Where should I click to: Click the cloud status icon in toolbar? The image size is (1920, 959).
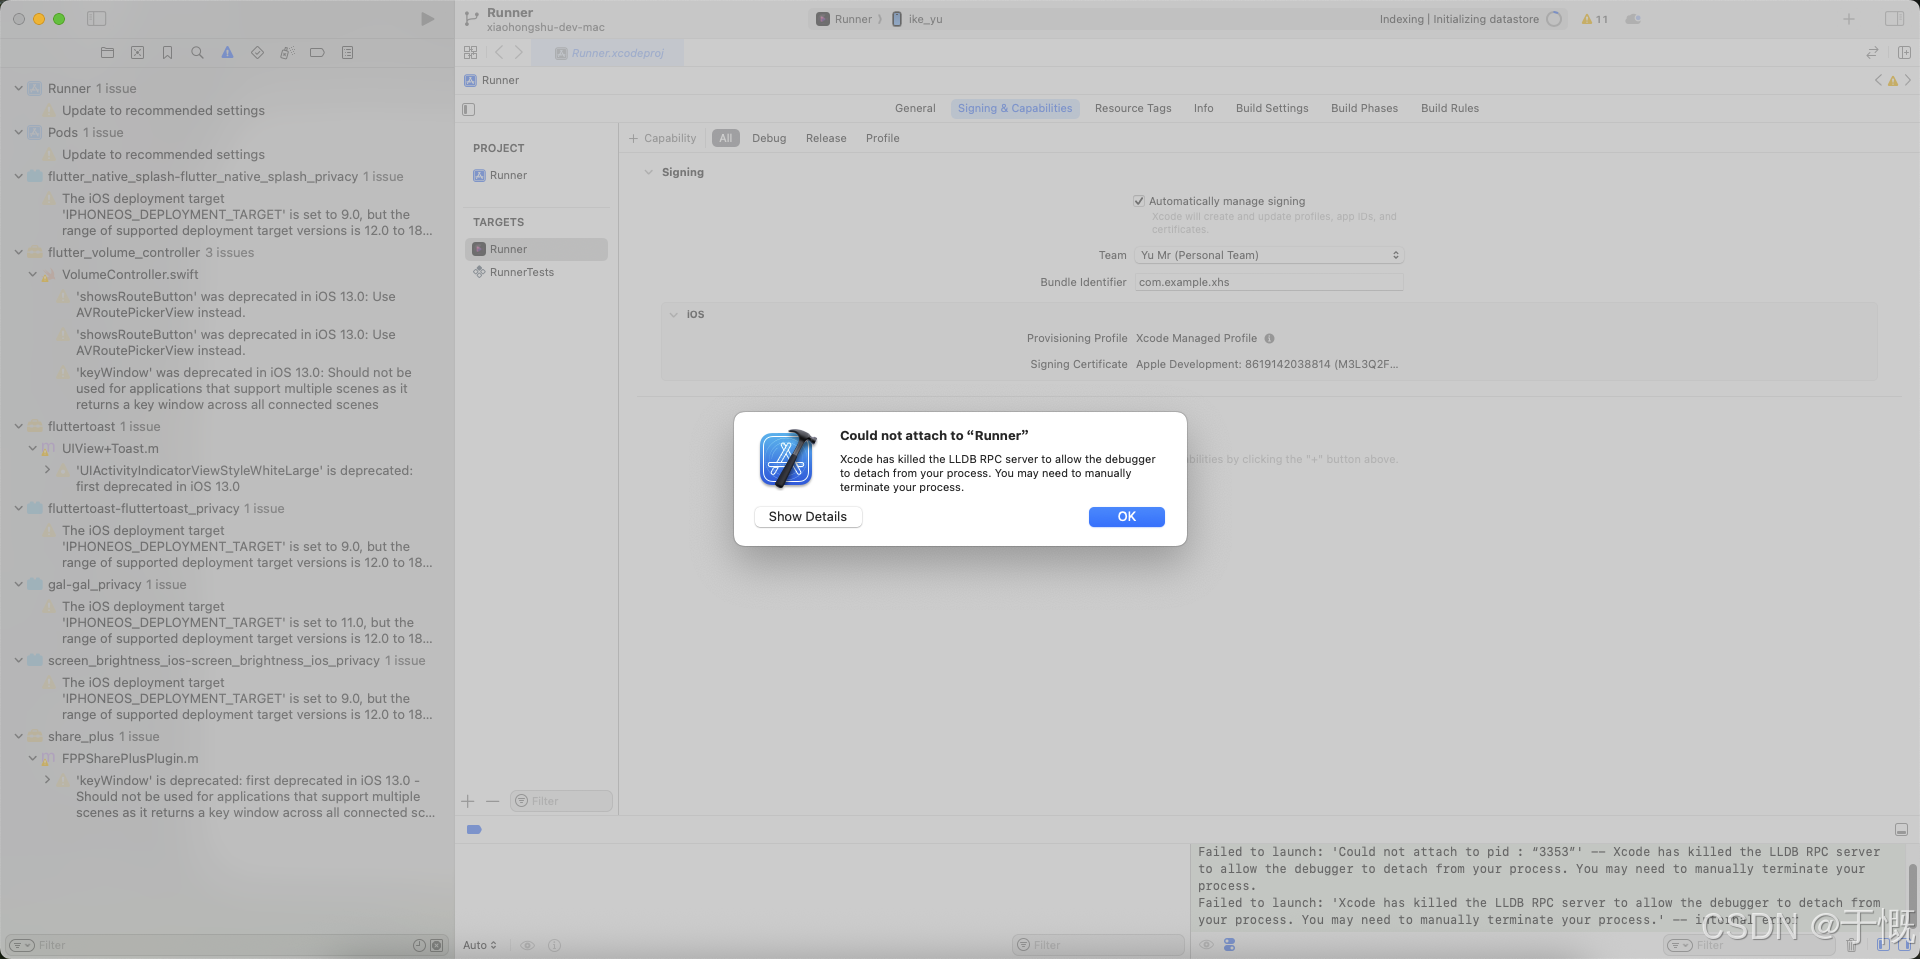pyautogui.click(x=1633, y=19)
